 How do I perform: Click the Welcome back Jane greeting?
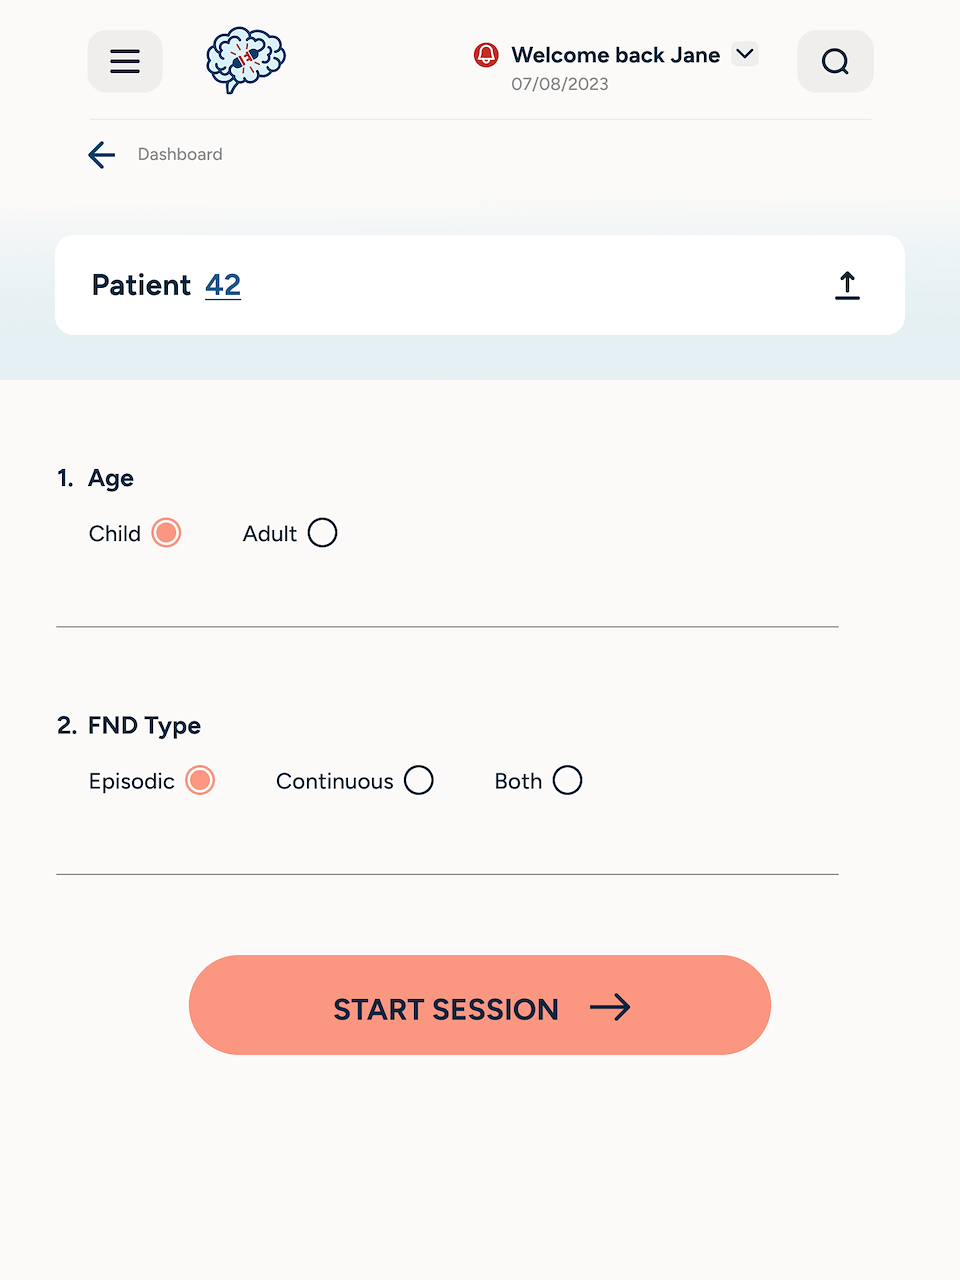(x=615, y=55)
